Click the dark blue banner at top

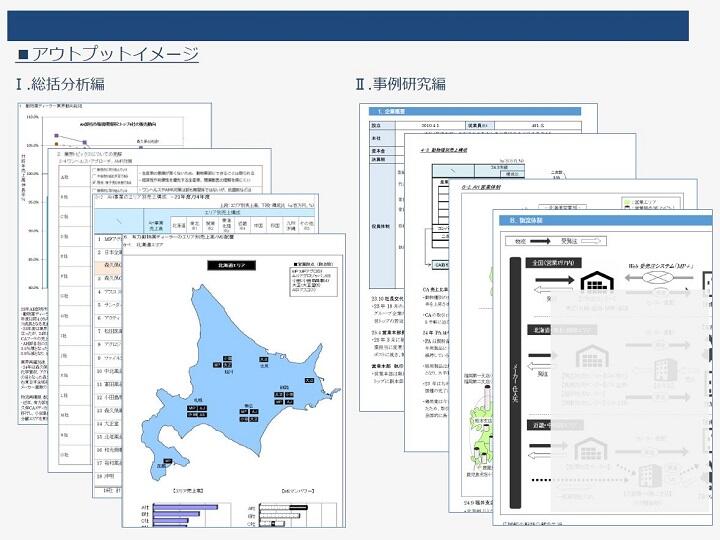348,26
